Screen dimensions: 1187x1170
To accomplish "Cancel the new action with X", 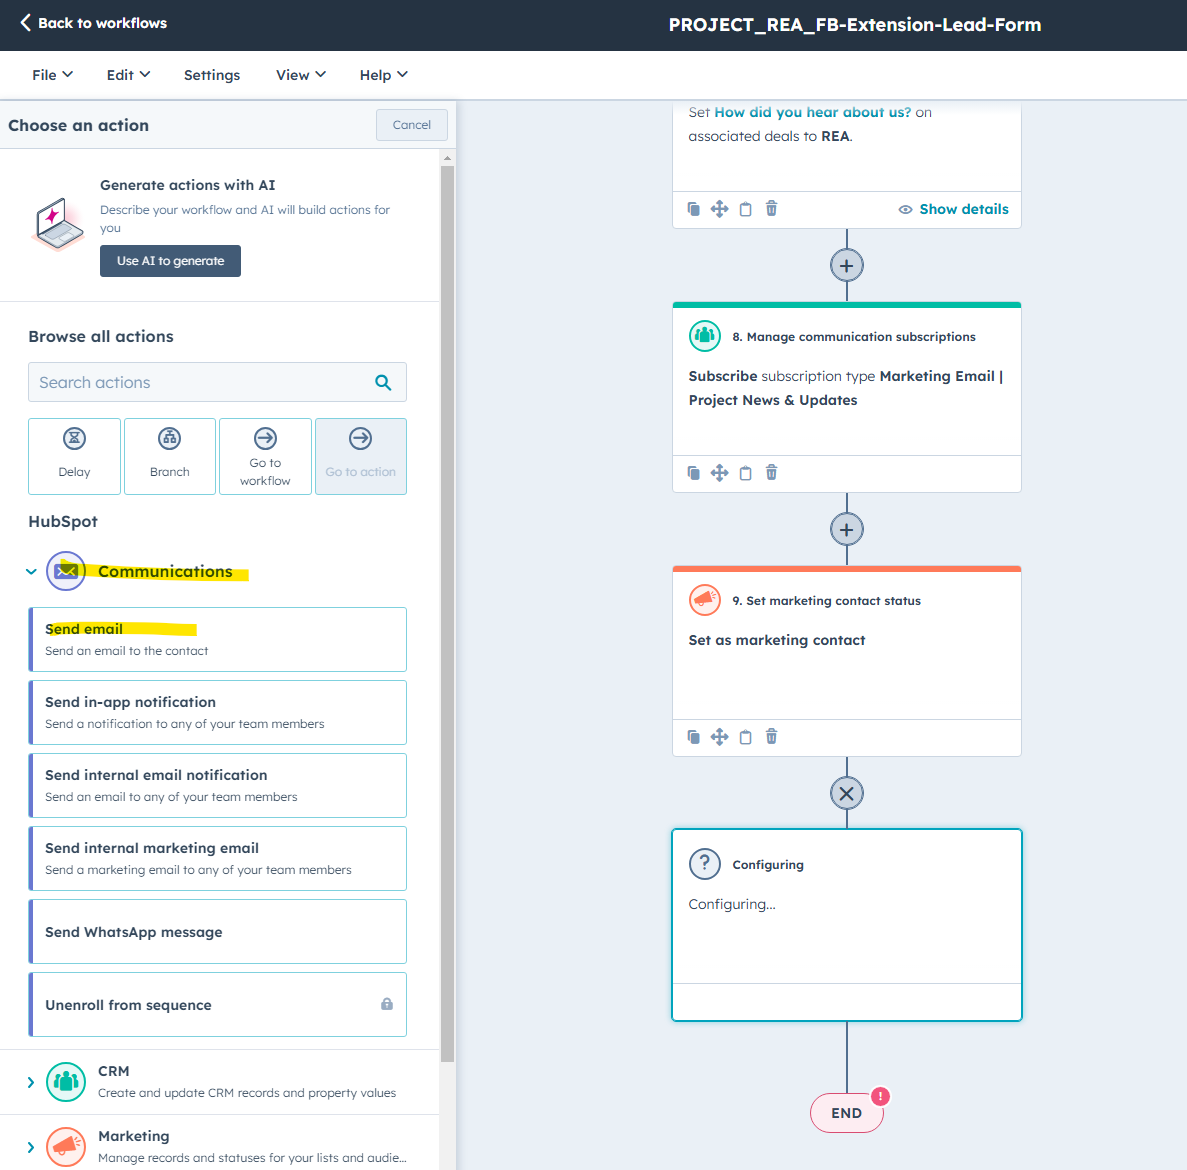I will point(846,794).
